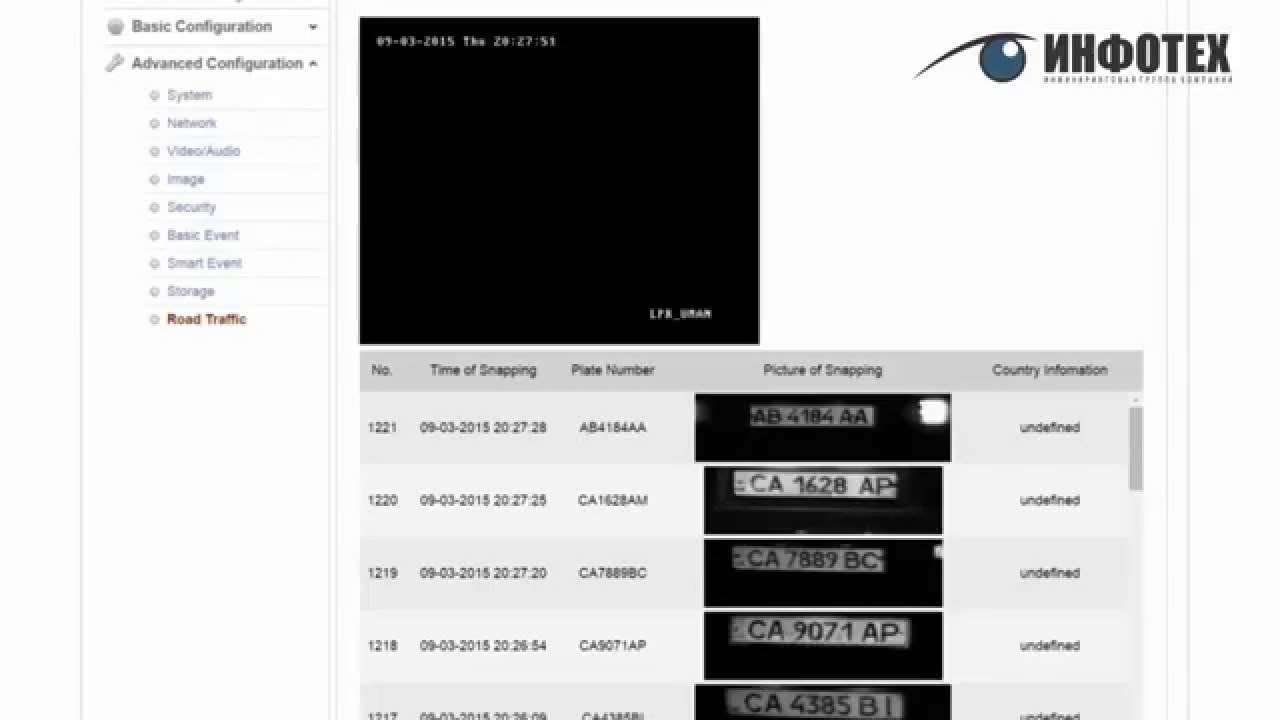Screen dimensions: 1280x720
Task: Click timestamp 09-03-2015 20:27:28
Action: point(483,427)
